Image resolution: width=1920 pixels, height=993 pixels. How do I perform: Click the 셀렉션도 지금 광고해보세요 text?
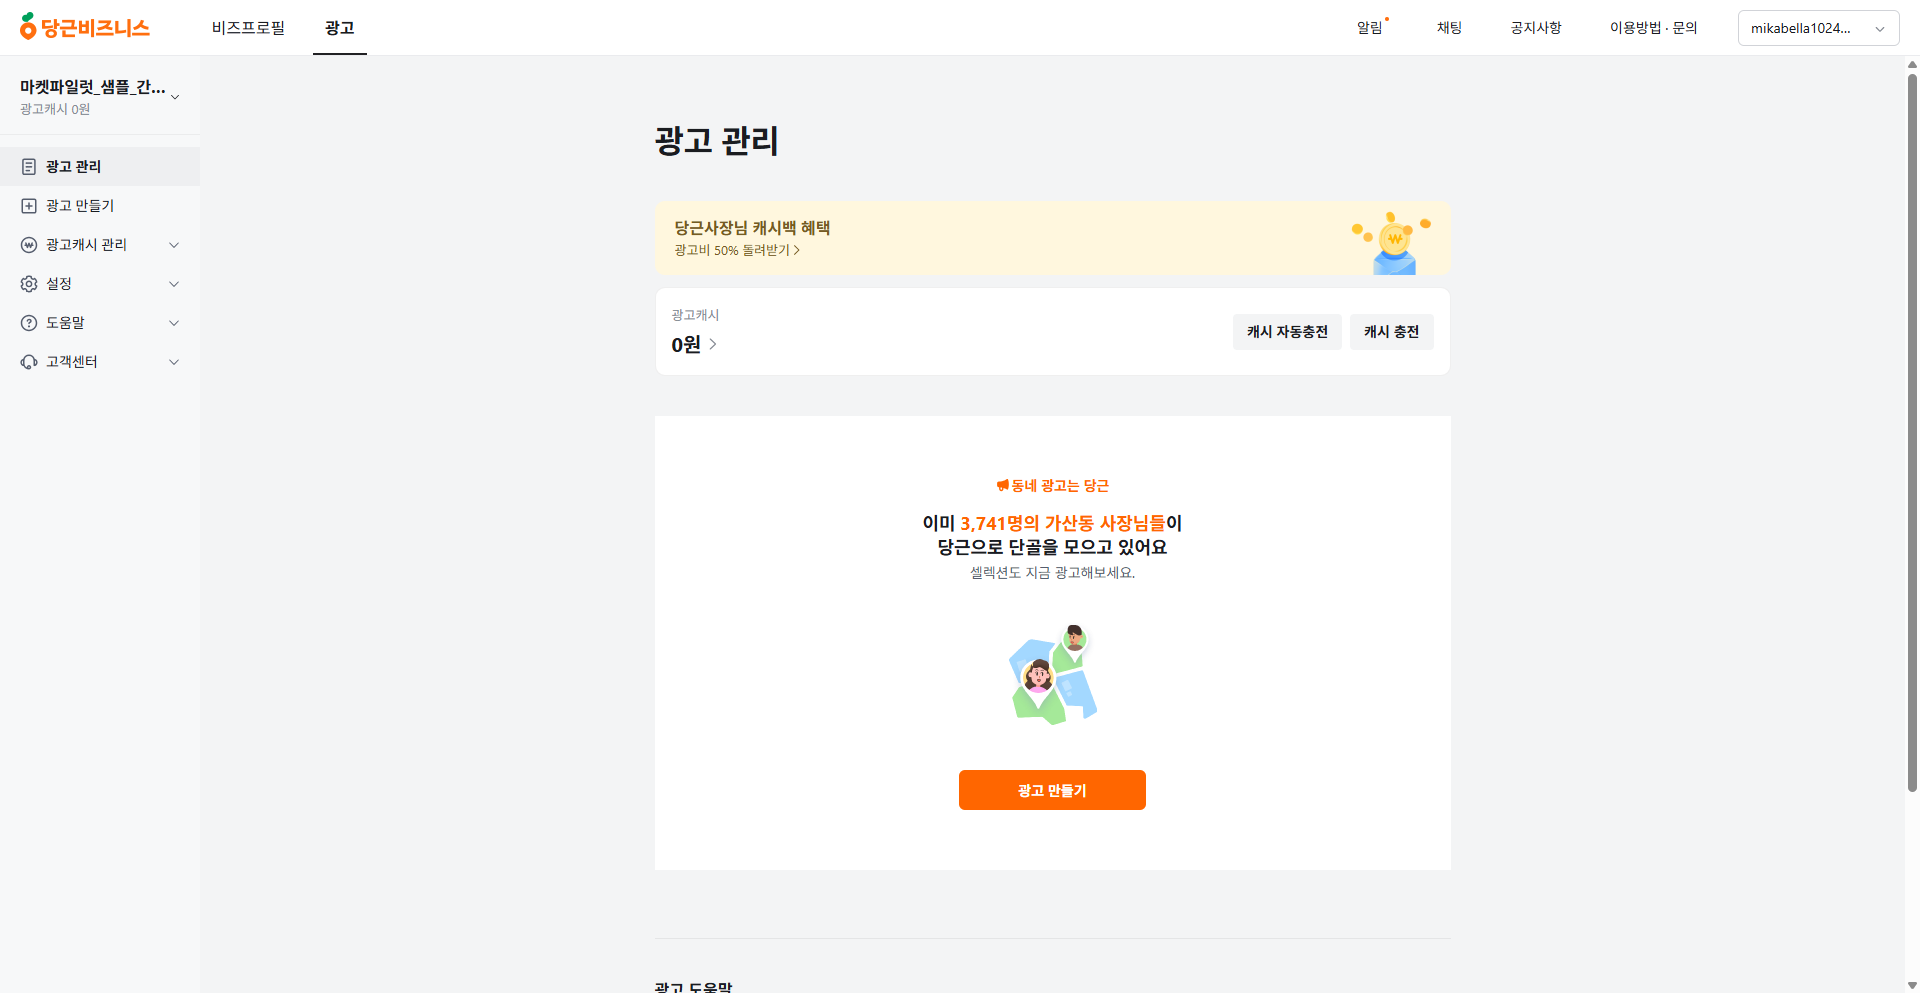click(x=1052, y=573)
